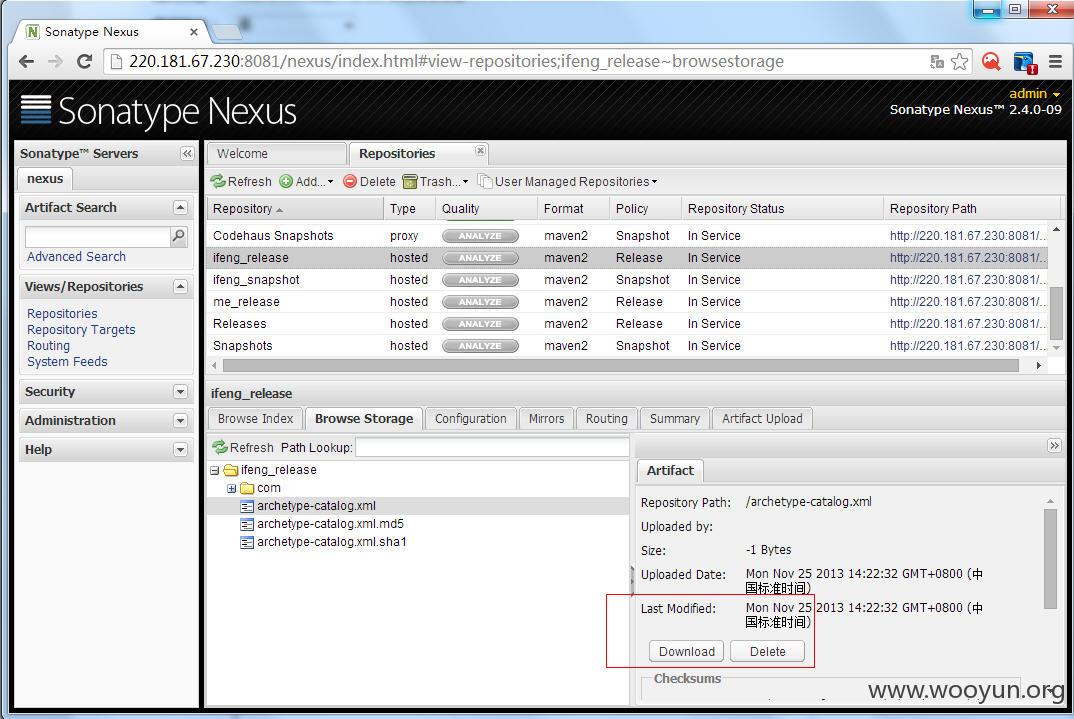Viewport: 1074px width, 719px height.
Task: Click the Download button
Action: click(x=686, y=651)
